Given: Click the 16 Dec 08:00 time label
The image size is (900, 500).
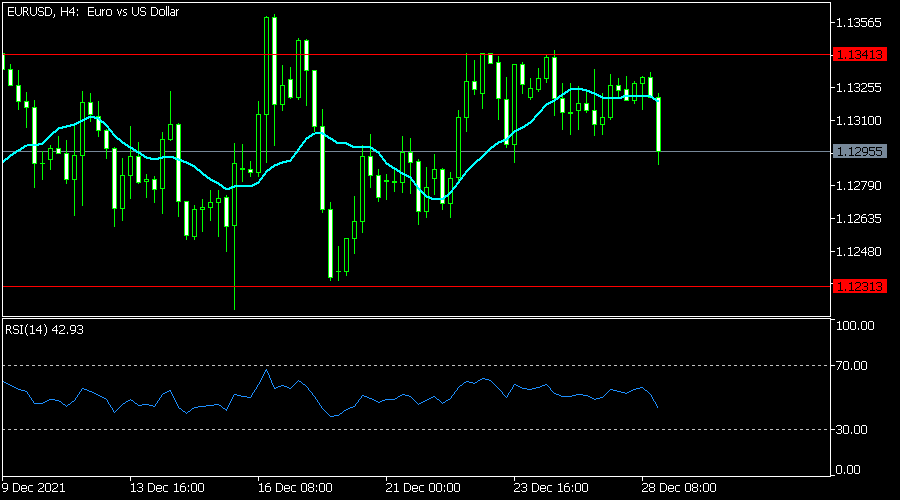Looking at the screenshot, I should [295, 488].
